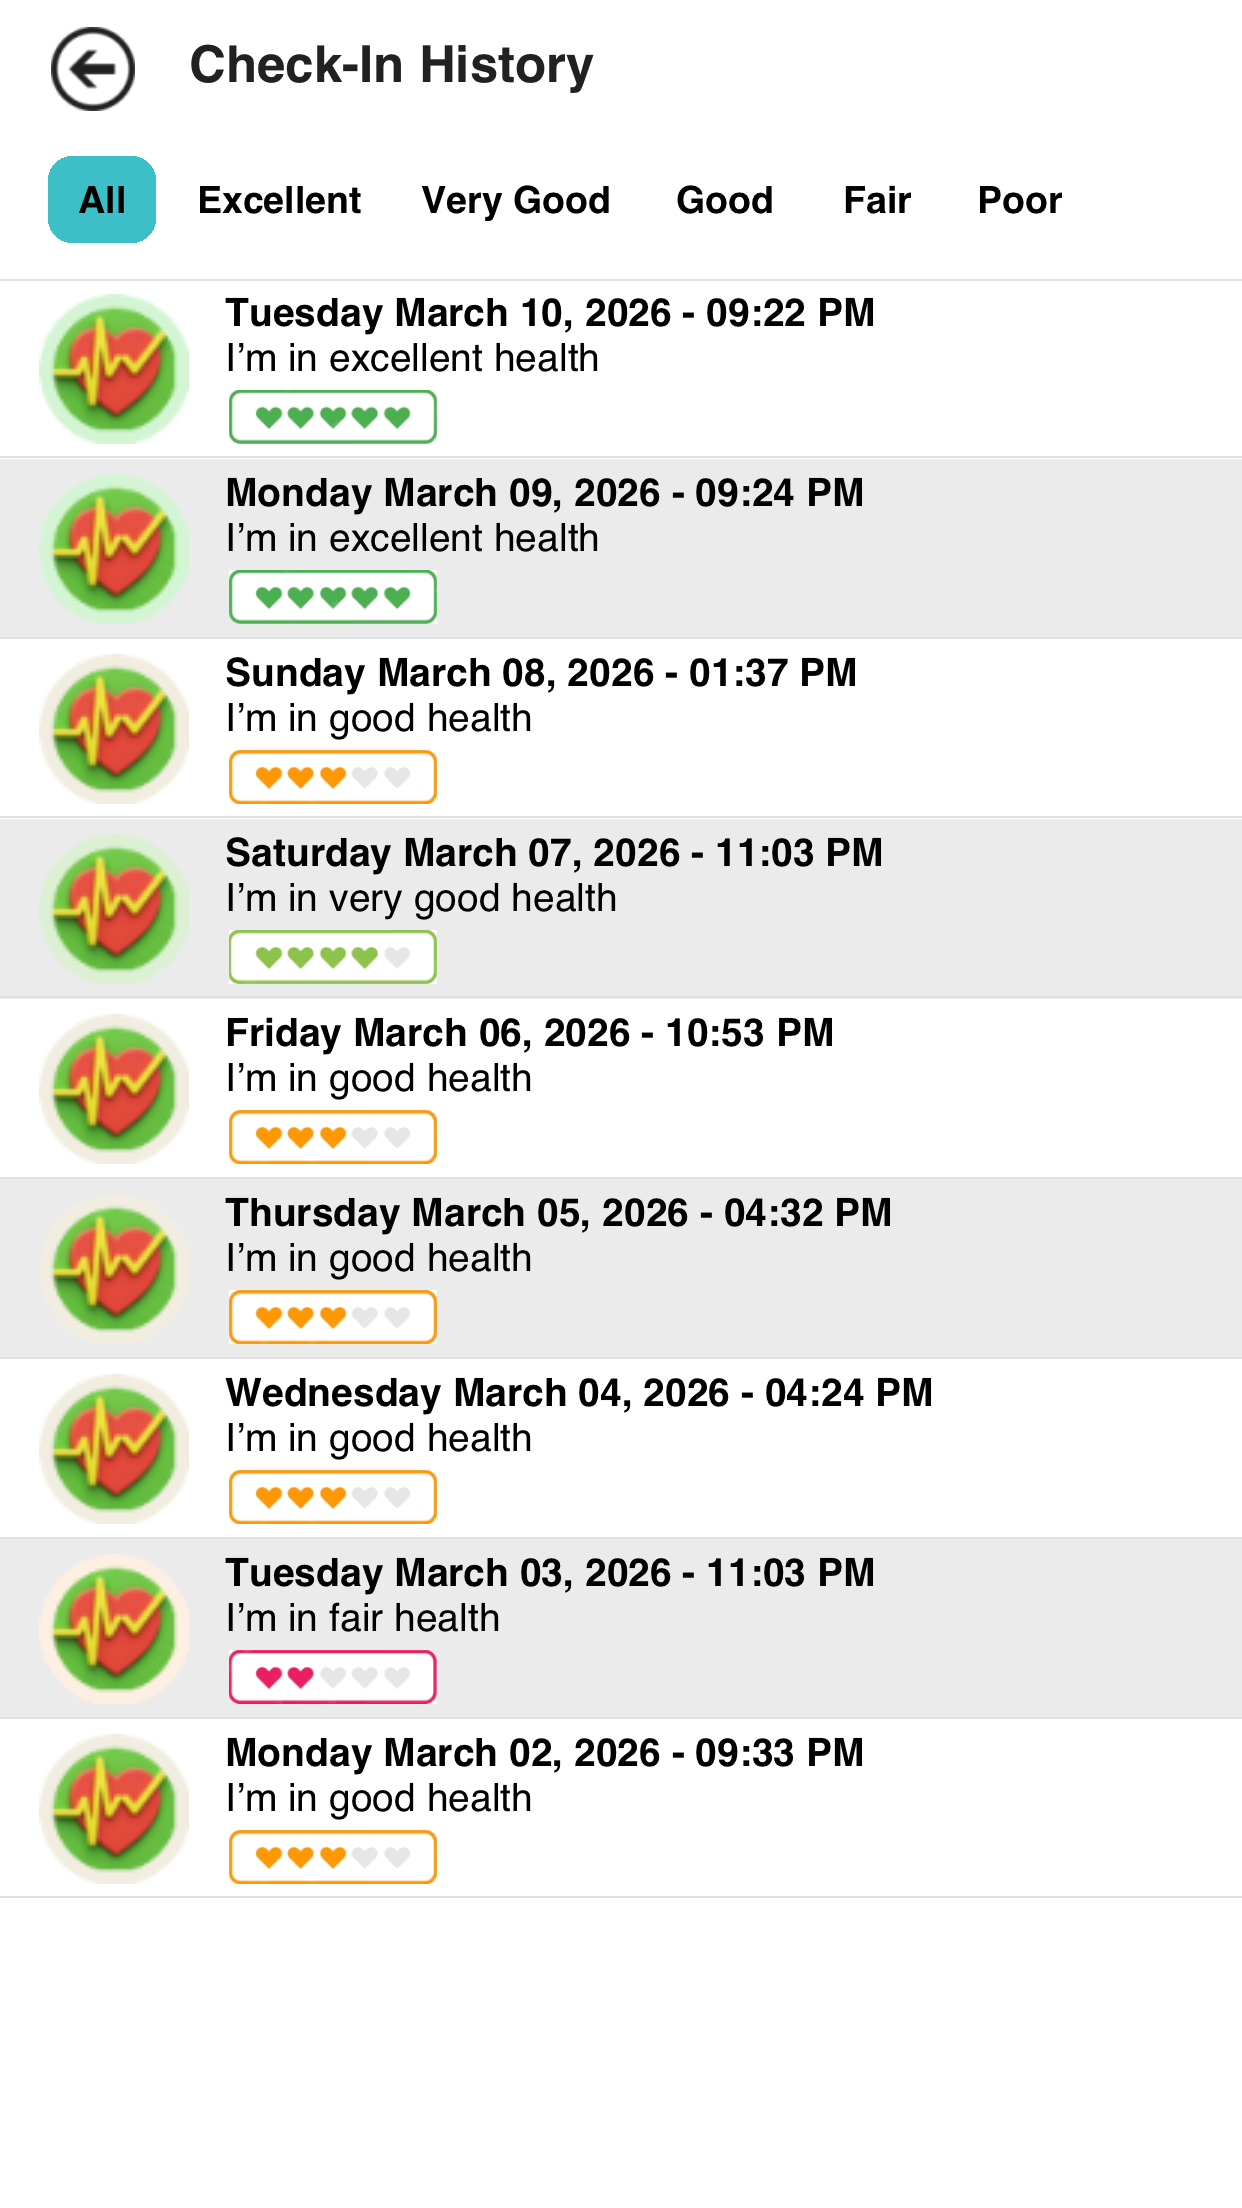Switch to the Very Good filter
Image resolution: width=1242 pixels, height=2208 pixels.
[516, 200]
